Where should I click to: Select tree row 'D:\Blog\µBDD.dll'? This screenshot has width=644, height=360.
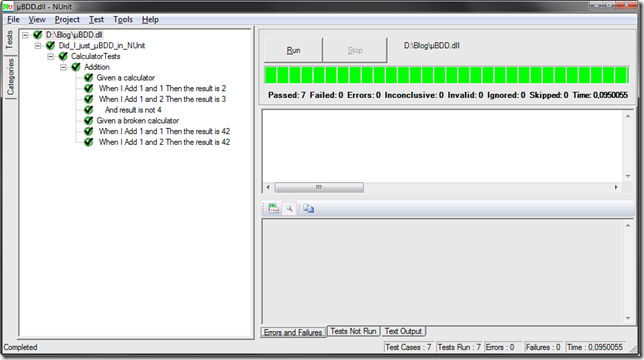[x=74, y=35]
